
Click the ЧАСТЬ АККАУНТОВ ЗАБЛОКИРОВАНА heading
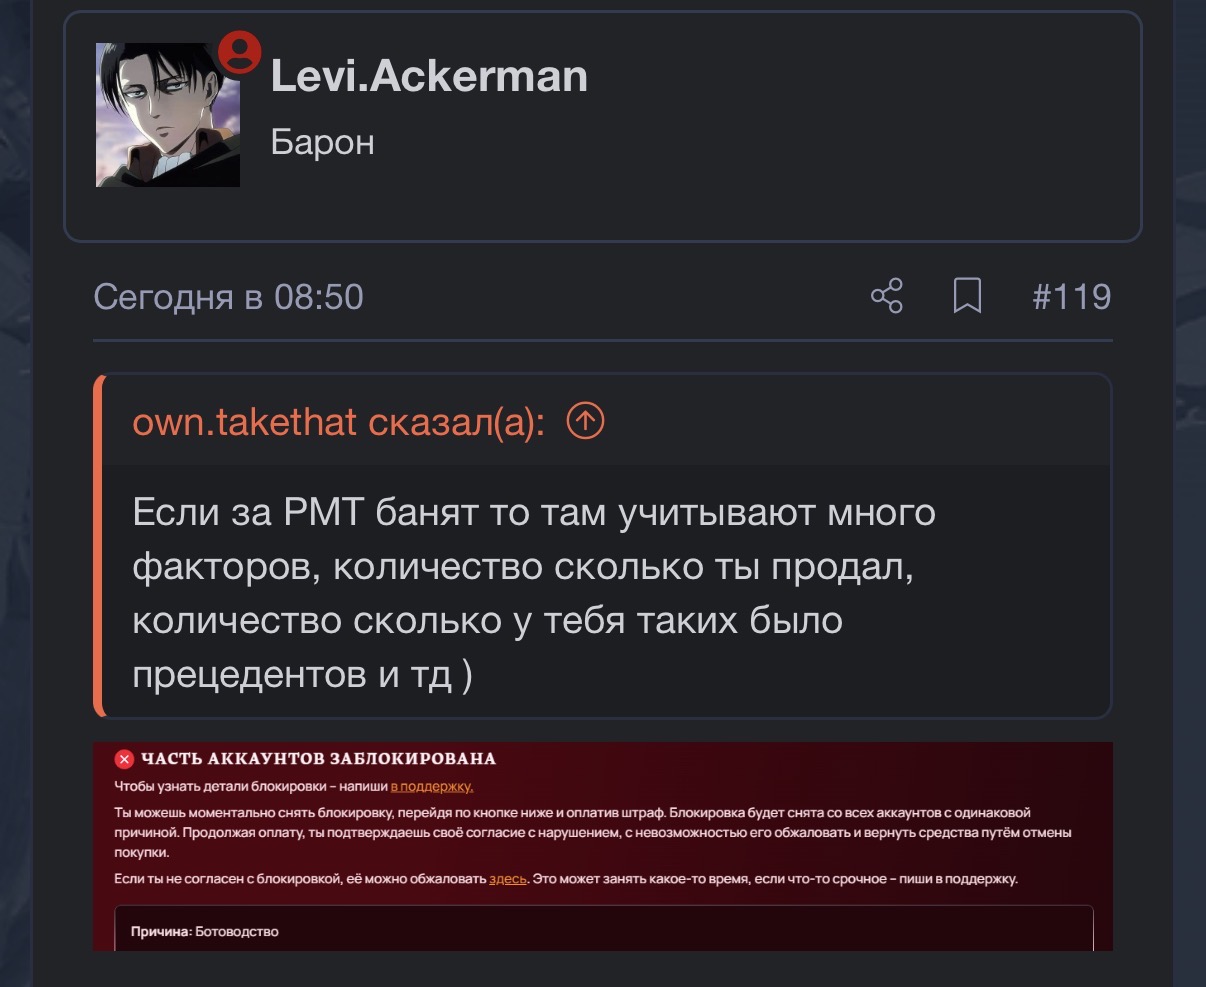[x=318, y=759]
